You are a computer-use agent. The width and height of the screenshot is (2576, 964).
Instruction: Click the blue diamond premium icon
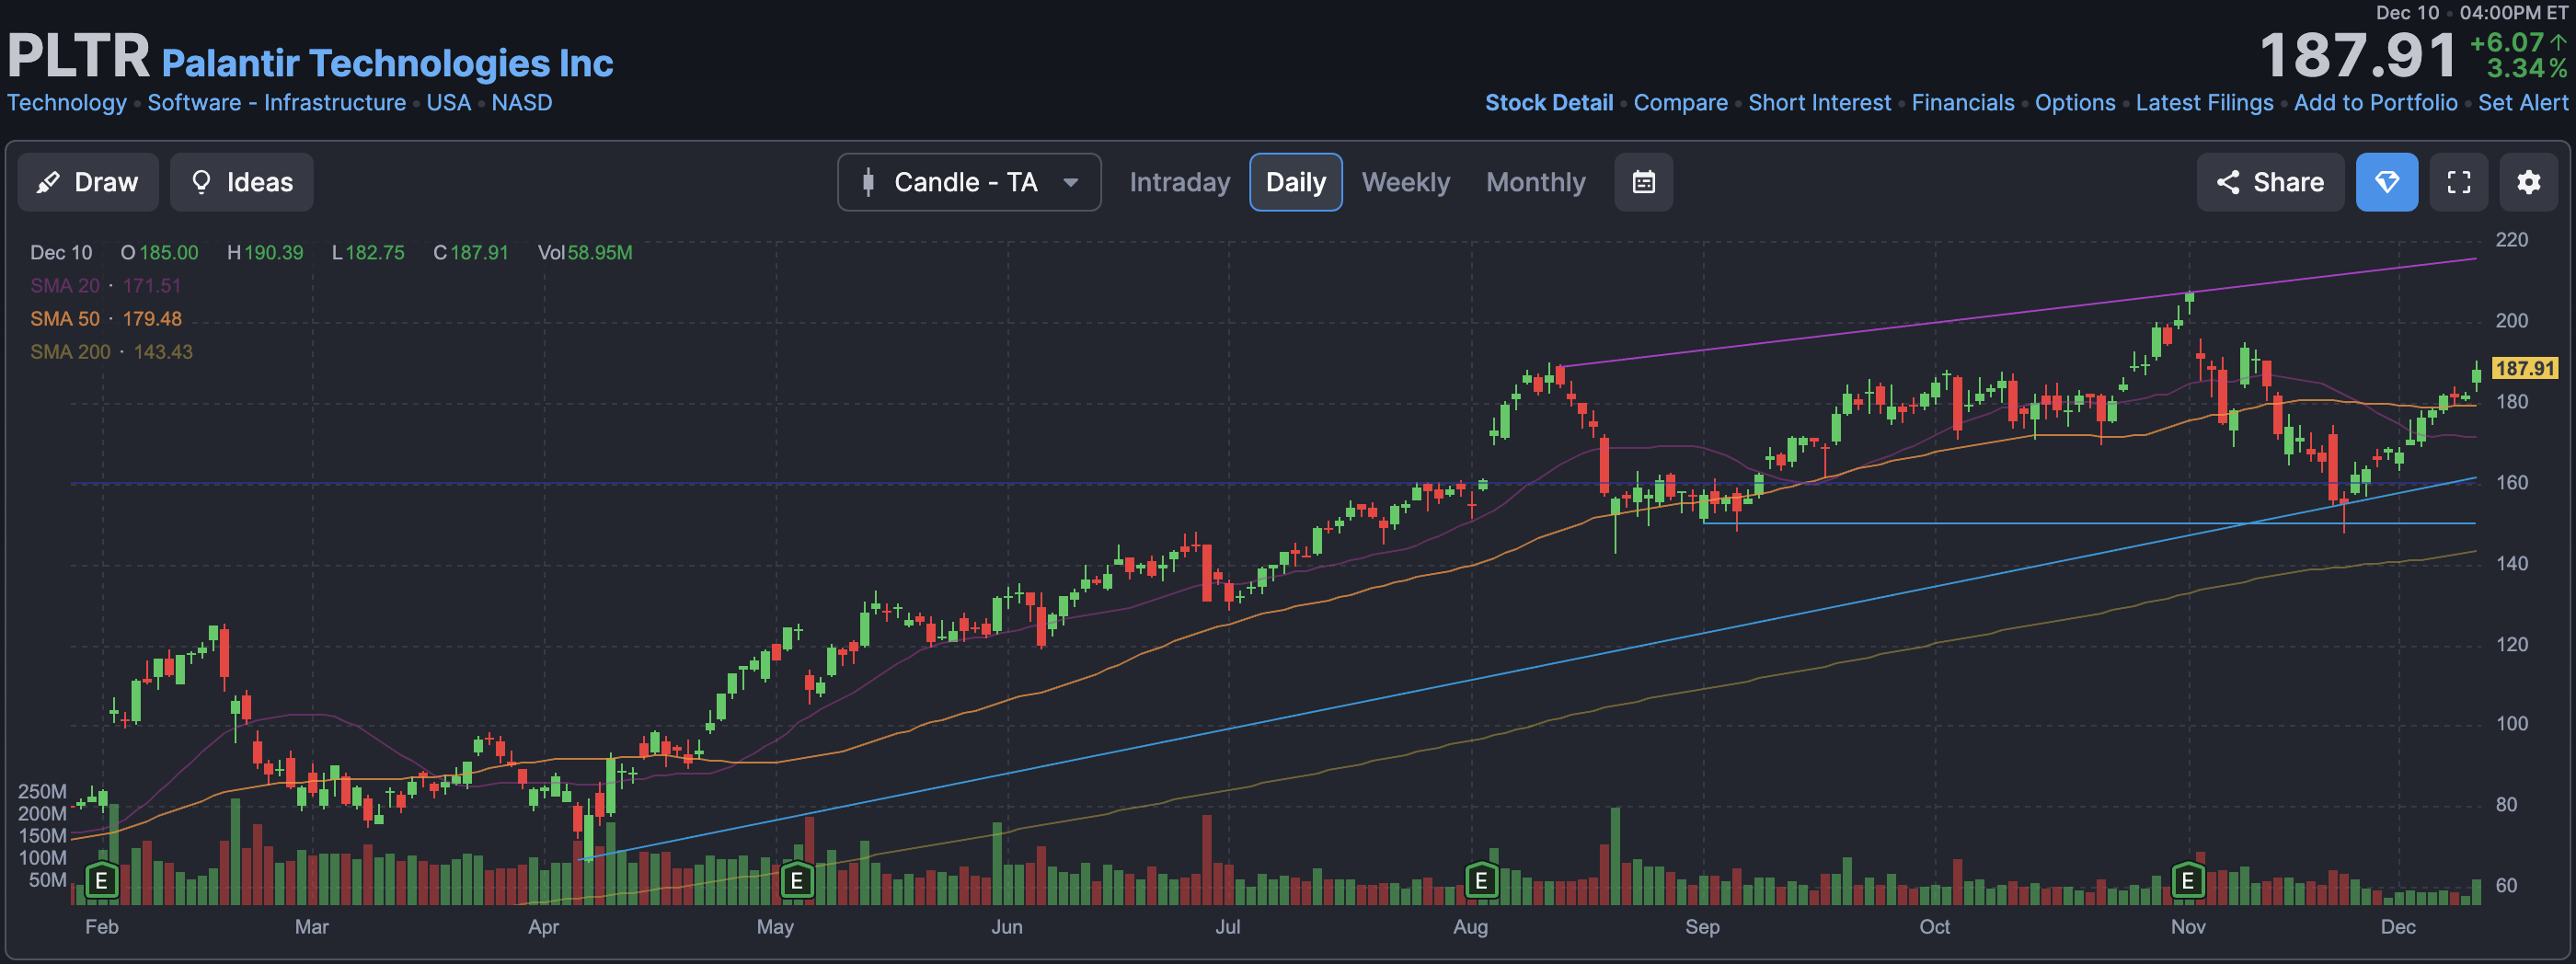2386,182
